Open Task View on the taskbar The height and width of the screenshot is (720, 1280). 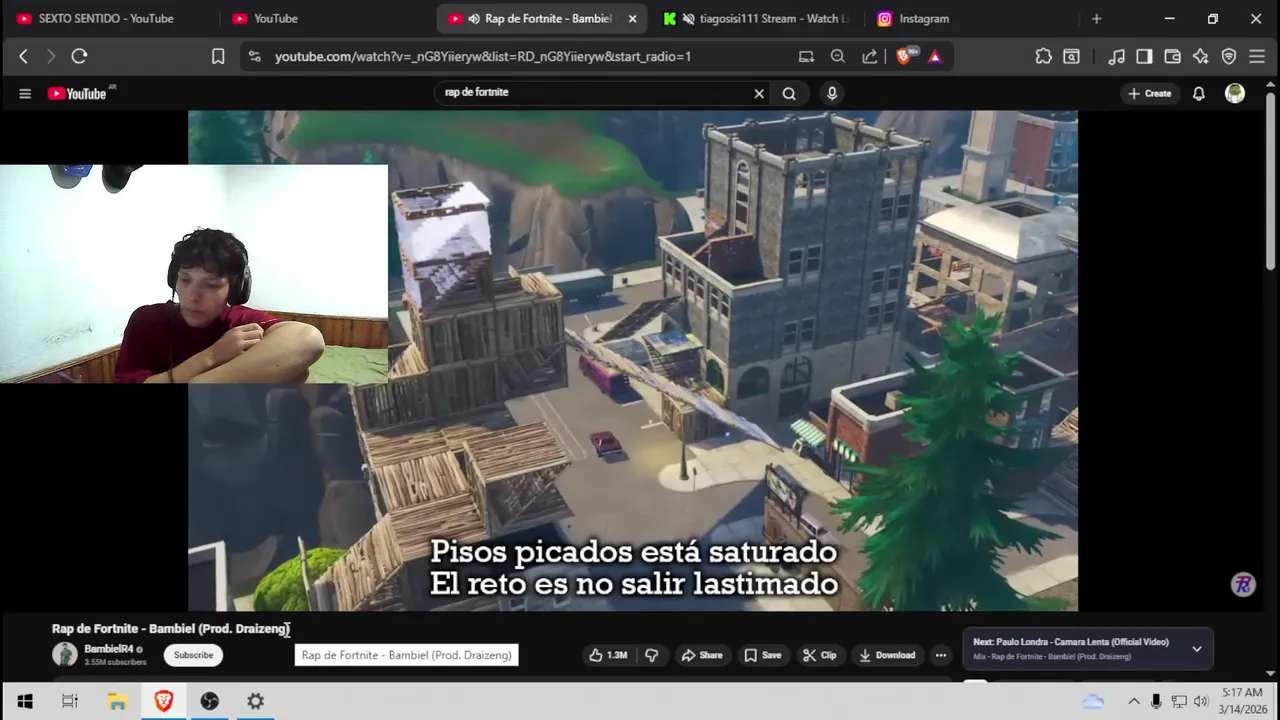[x=70, y=701]
